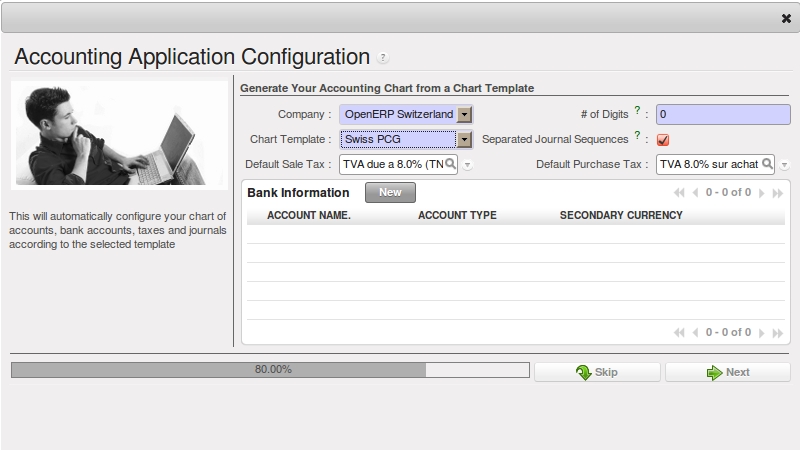Show help for Separated Journal Sequences
Image resolution: width=800 pixels, height=450 pixels.
point(636,135)
